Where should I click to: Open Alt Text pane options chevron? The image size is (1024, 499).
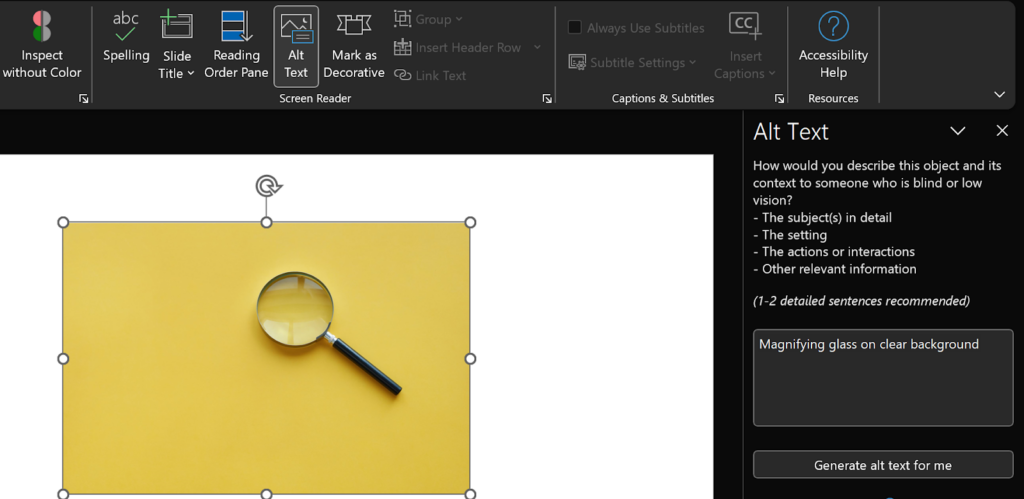957,131
